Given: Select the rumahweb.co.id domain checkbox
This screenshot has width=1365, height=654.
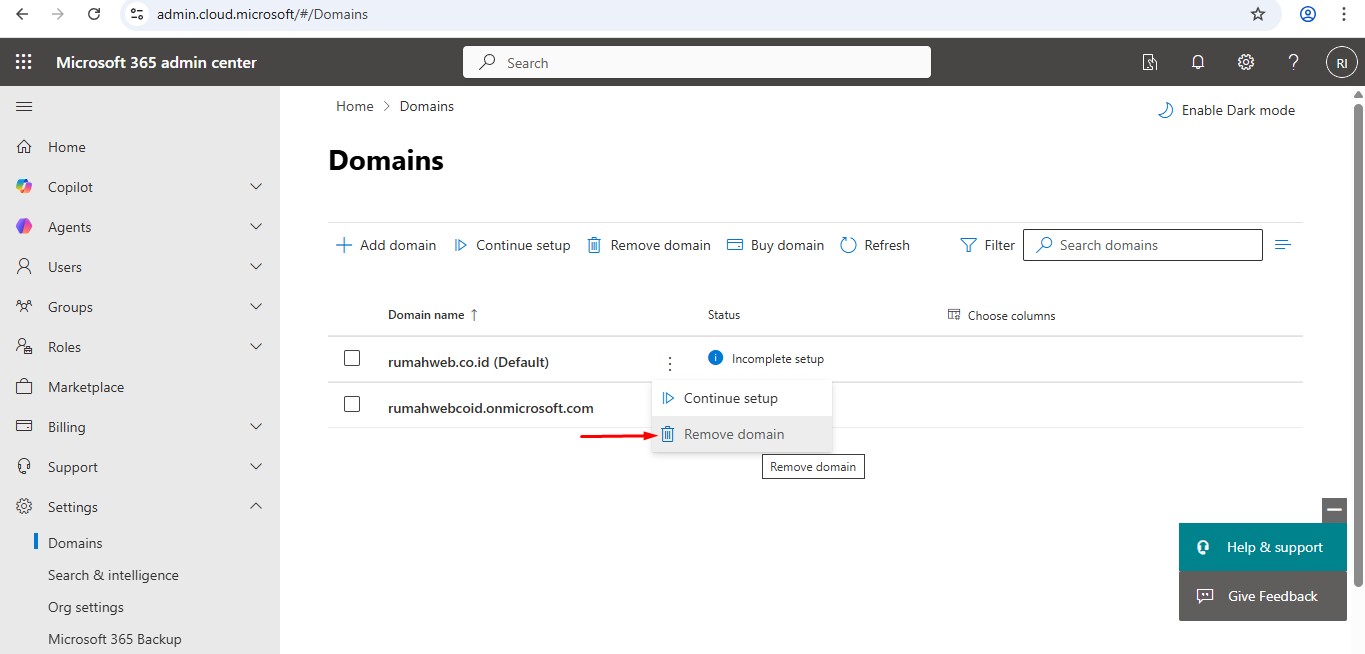Looking at the screenshot, I should point(352,358).
